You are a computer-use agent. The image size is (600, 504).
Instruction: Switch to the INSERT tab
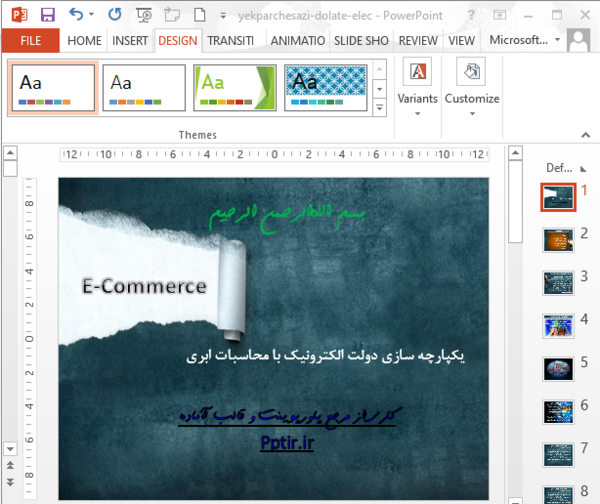pos(130,41)
